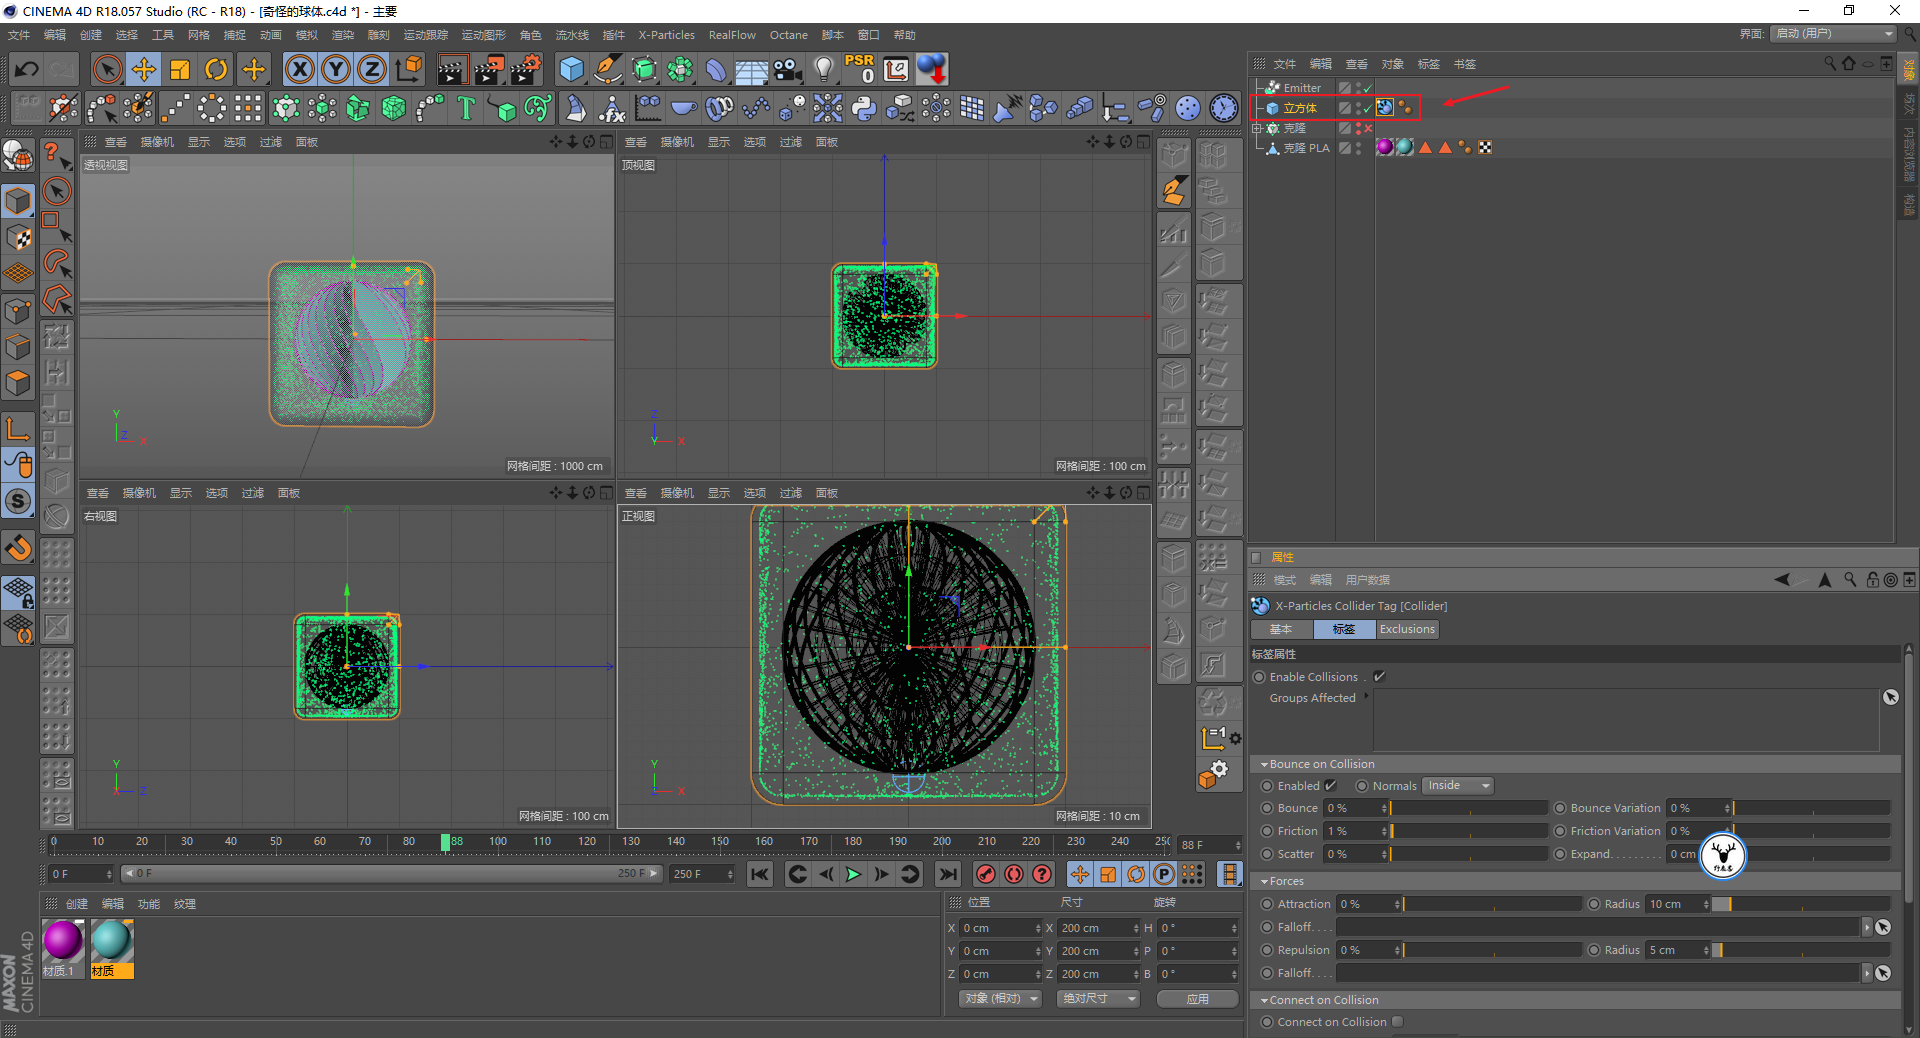Select the Emitter object in the list

(1302, 88)
